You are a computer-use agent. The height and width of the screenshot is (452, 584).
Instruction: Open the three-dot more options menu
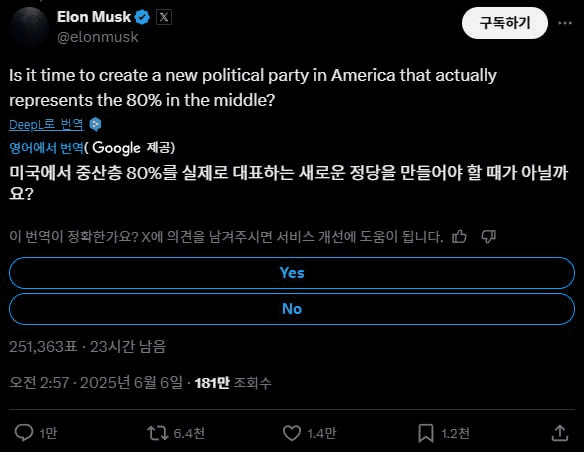point(565,23)
